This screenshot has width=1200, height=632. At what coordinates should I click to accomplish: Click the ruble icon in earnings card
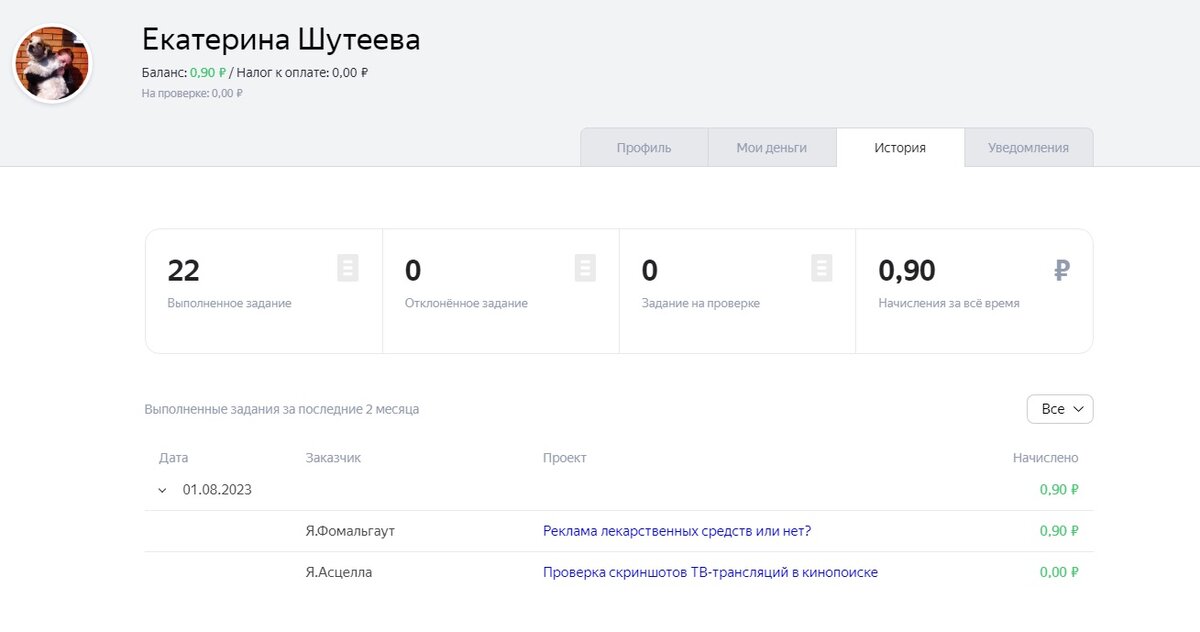tap(1062, 270)
